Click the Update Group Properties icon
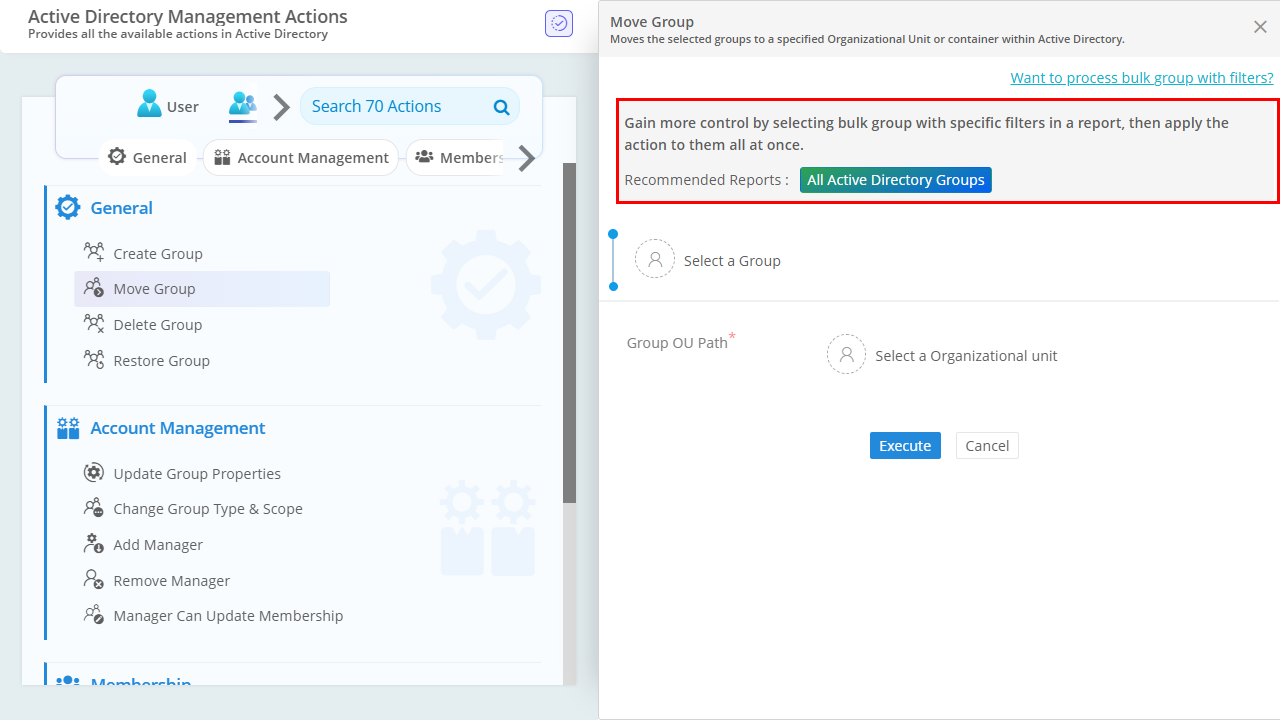 [94, 473]
